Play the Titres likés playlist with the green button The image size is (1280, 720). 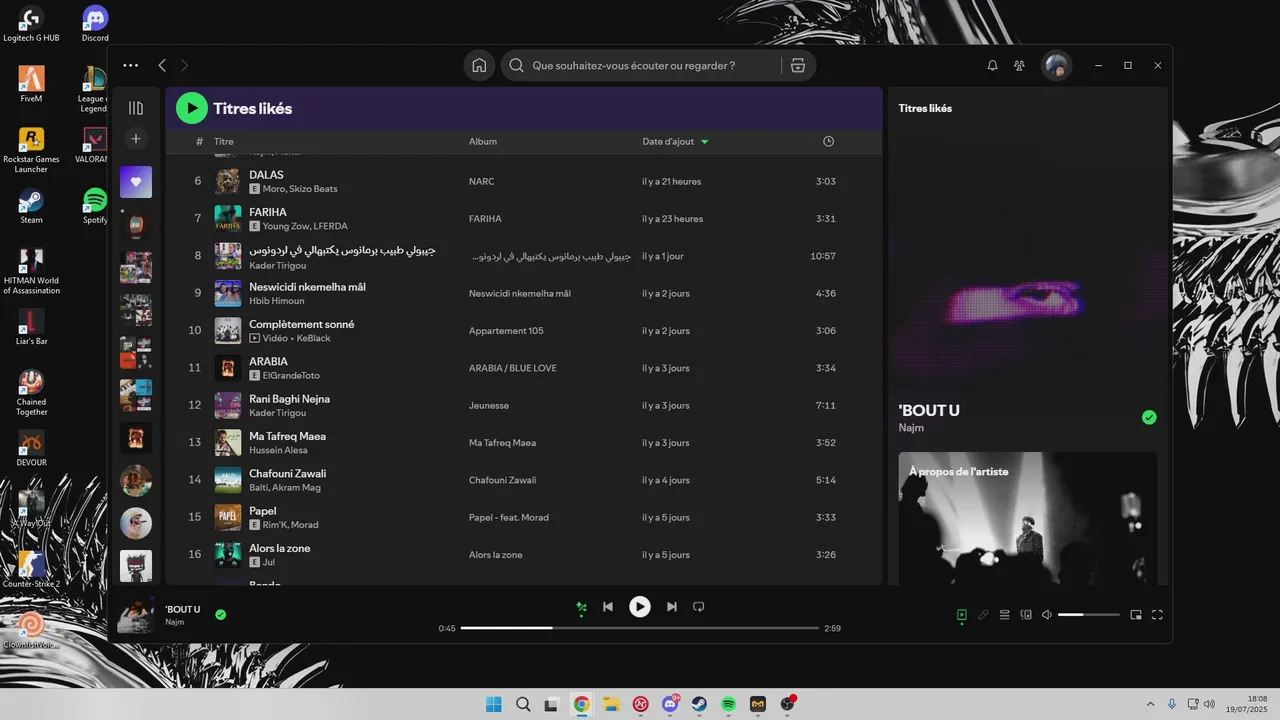(x=192, y=108)
